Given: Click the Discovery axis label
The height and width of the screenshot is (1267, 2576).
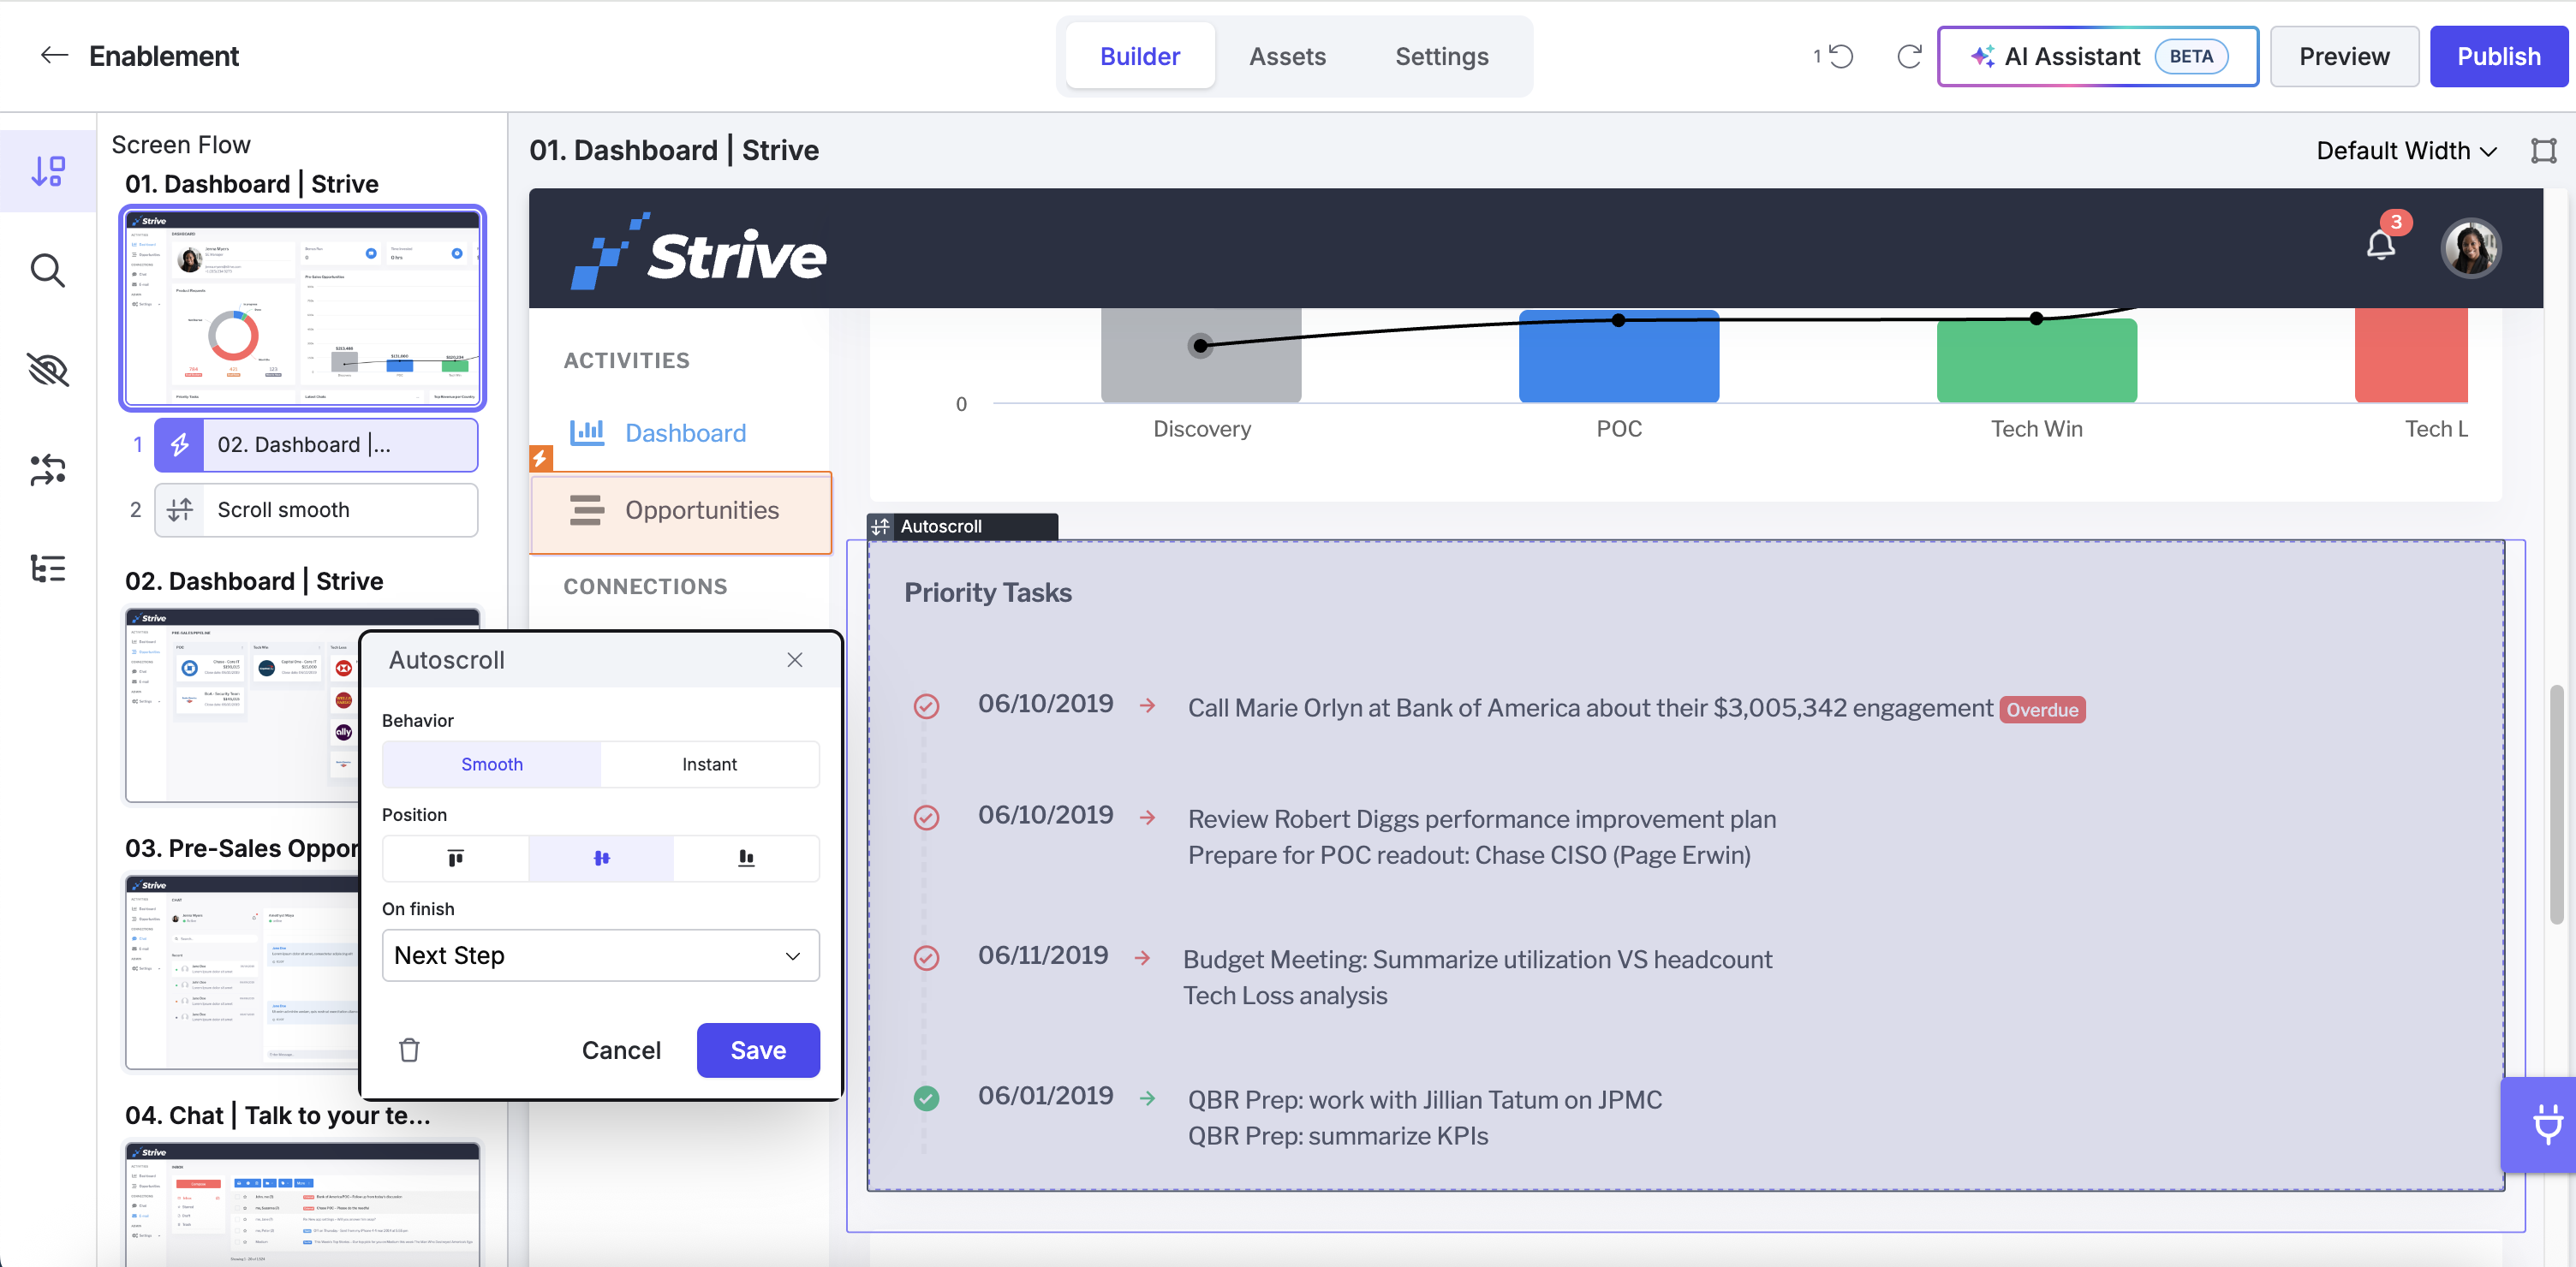Looking at the screenshot, I should pyautogui.click(x=1202, y=429).
